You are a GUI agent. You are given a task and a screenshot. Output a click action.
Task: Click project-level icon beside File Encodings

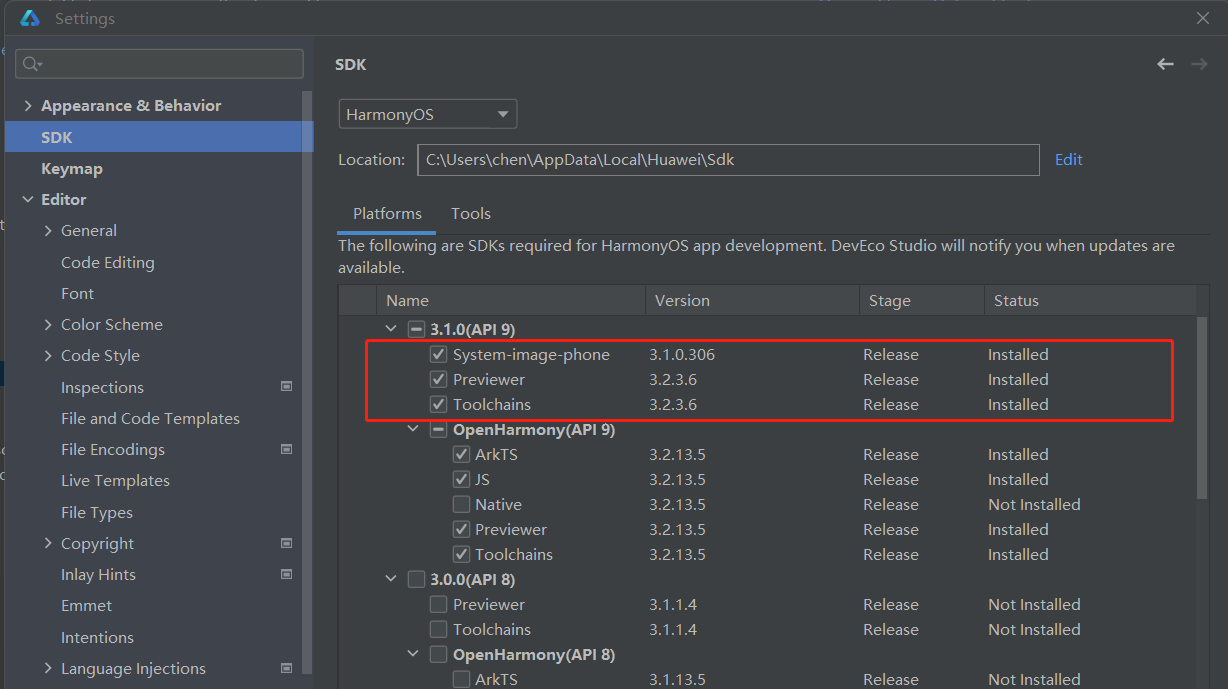click(287, 449)
